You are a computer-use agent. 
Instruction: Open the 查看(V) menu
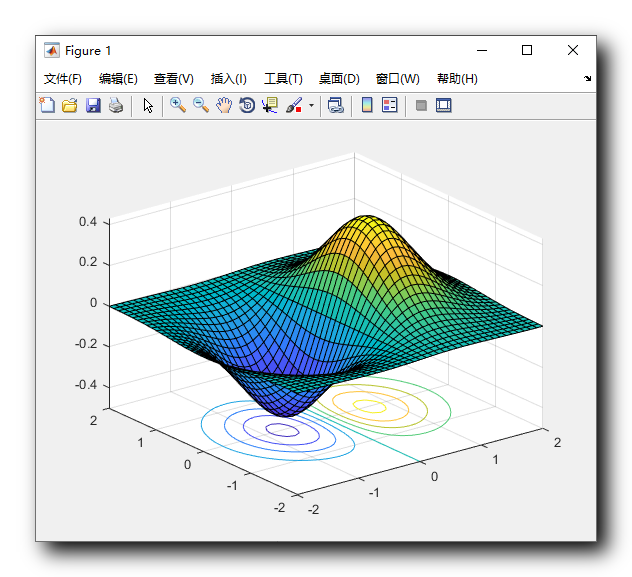point(174,79)
